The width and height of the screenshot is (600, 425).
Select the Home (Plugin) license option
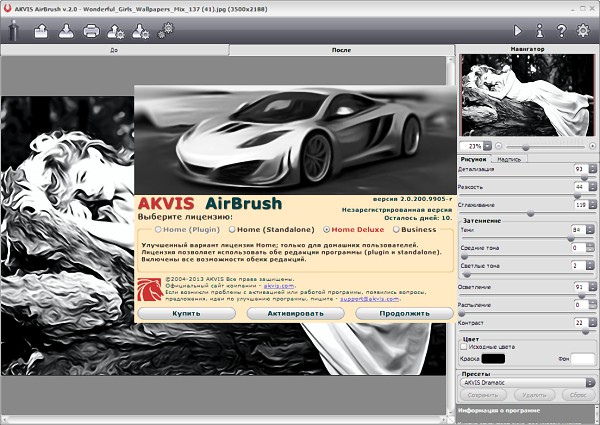pyautogui.click(x=156, y=229)
